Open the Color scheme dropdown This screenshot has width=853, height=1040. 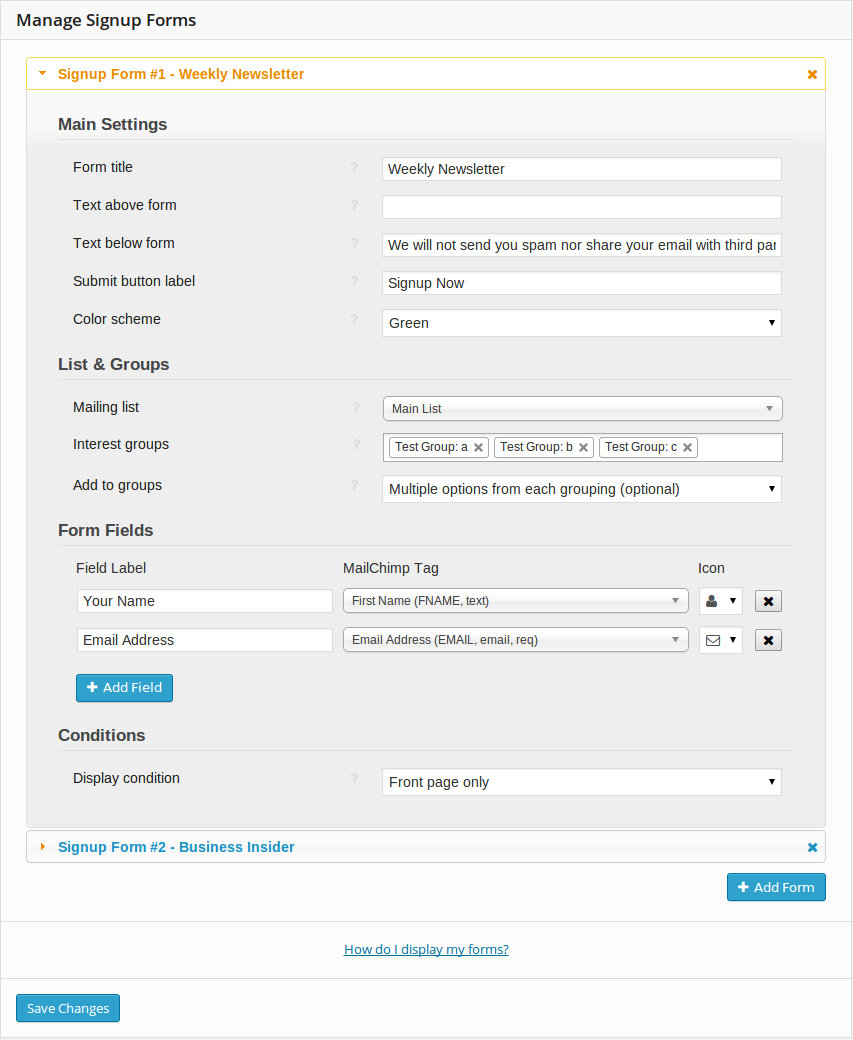582,323
